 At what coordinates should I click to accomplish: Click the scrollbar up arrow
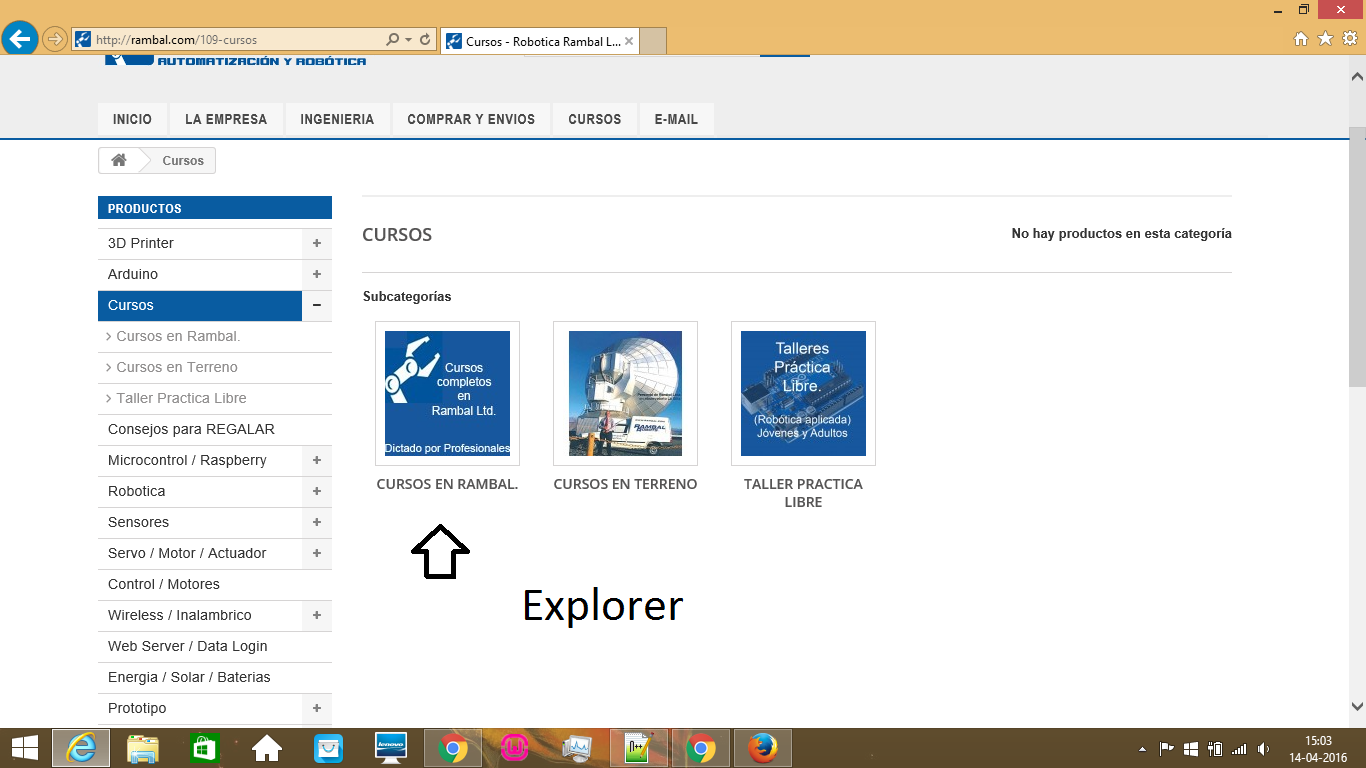click(x=1357, y=76)
